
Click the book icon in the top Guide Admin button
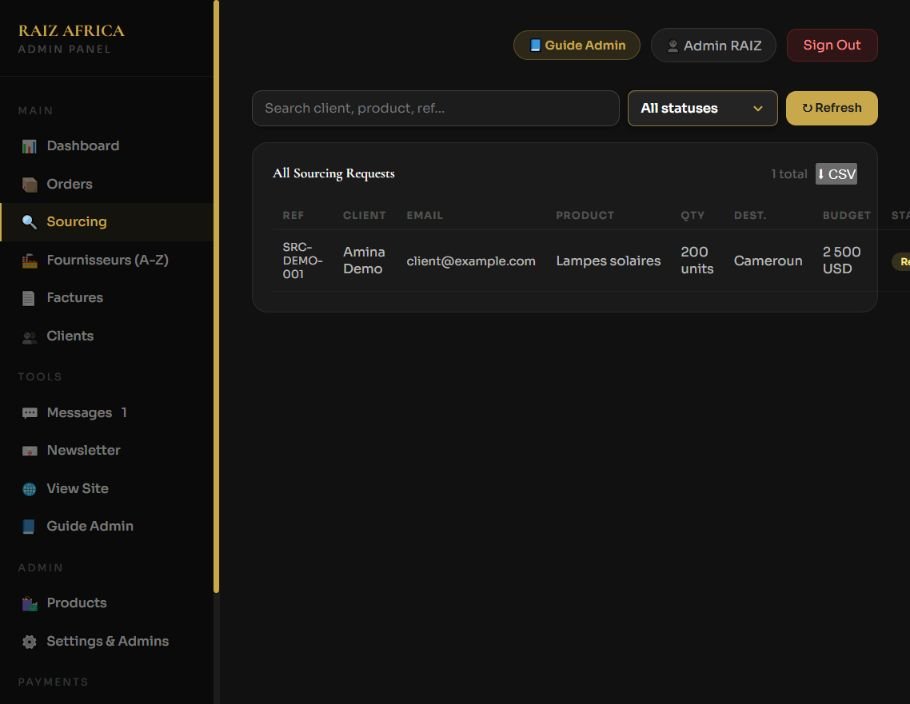tap(535, 45)
